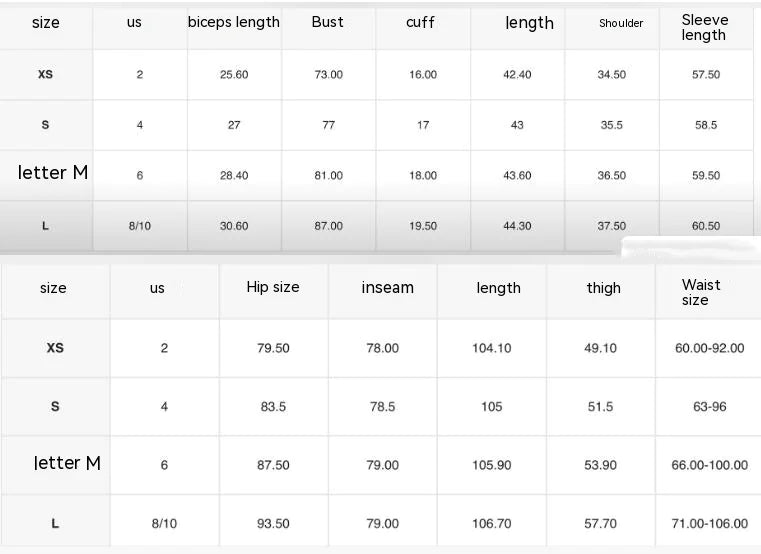Select the waist range 60.00-92.00 cell

(710, 348)
